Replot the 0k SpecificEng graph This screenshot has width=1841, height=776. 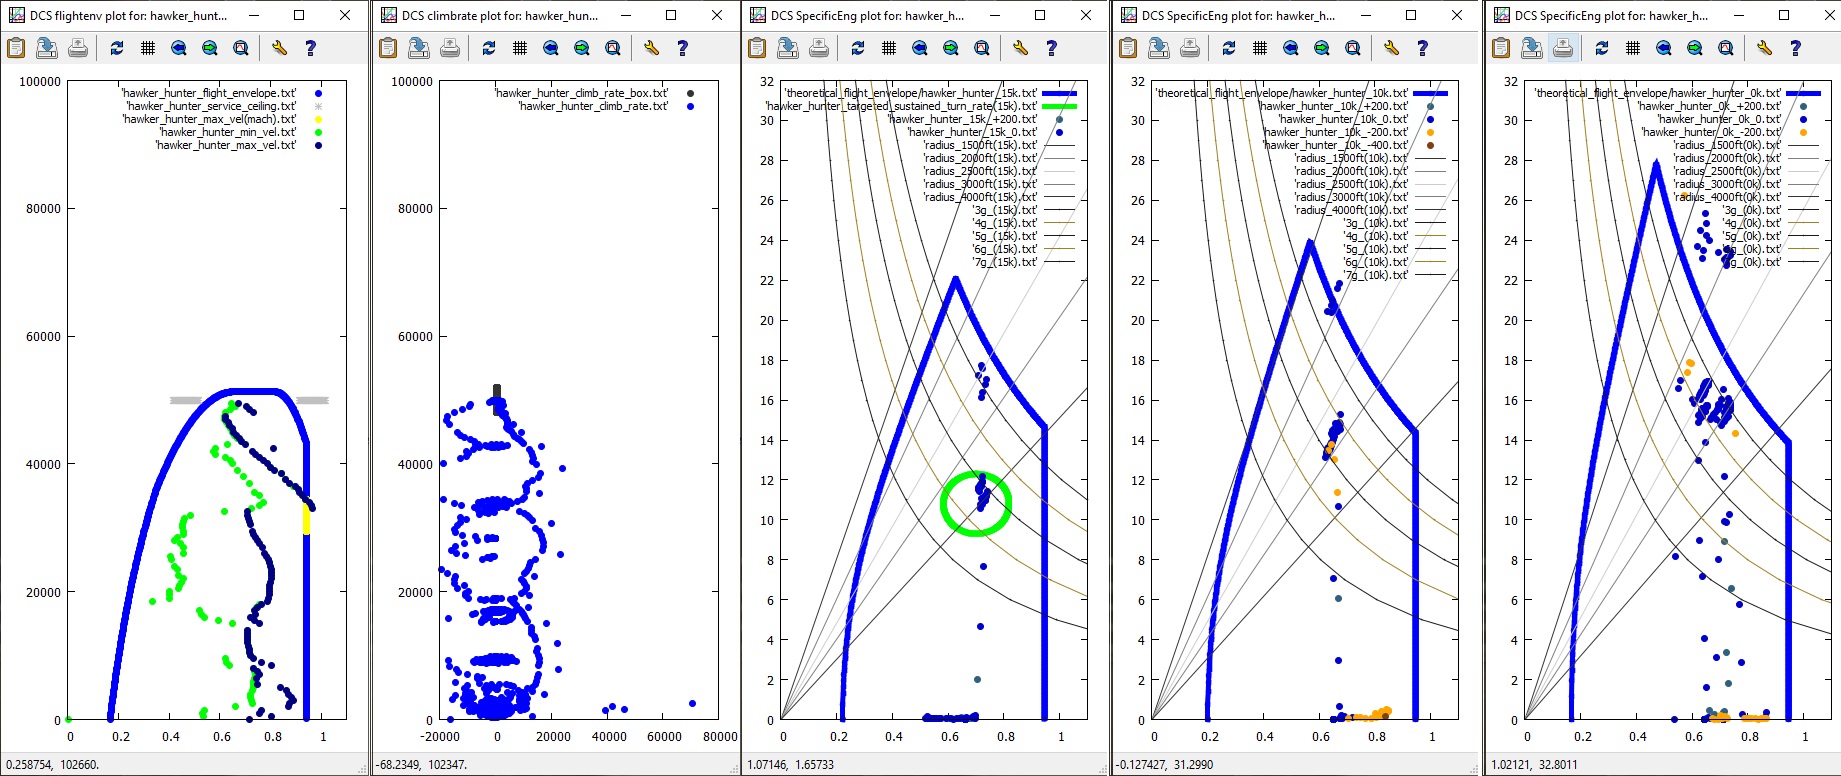click(x=1602, y=48)
